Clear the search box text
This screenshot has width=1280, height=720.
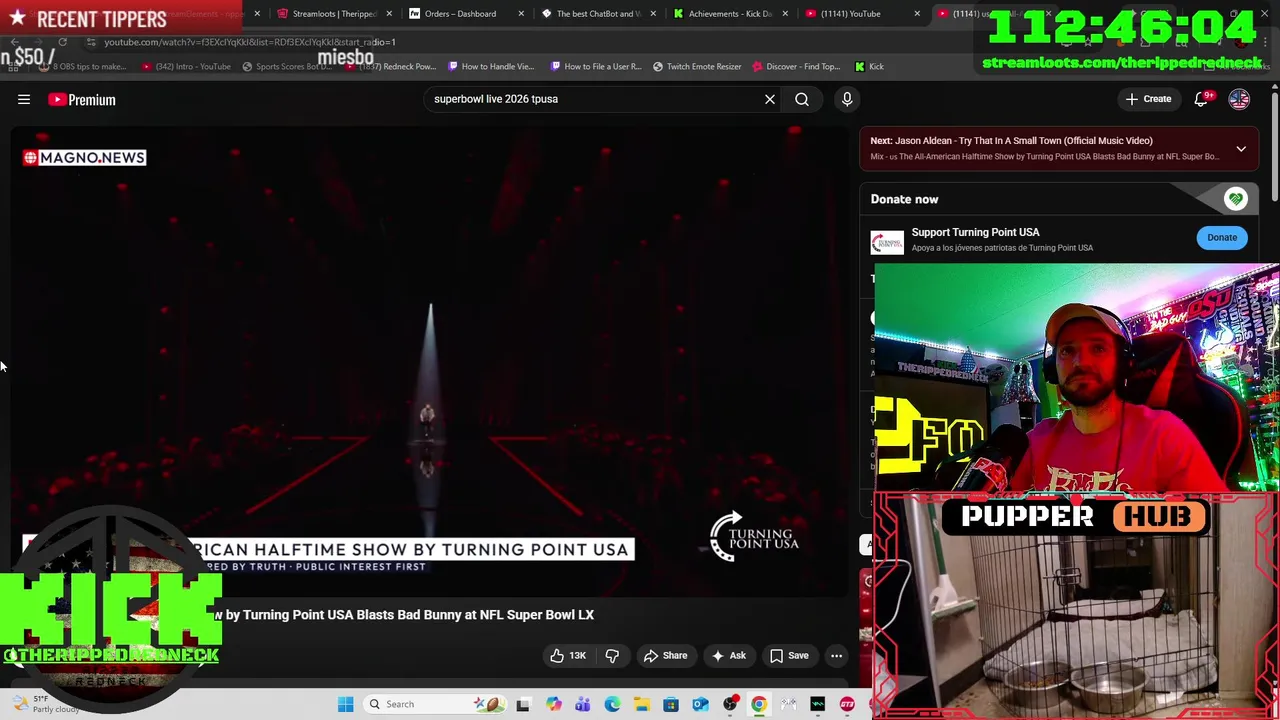(x=770, y=99)
